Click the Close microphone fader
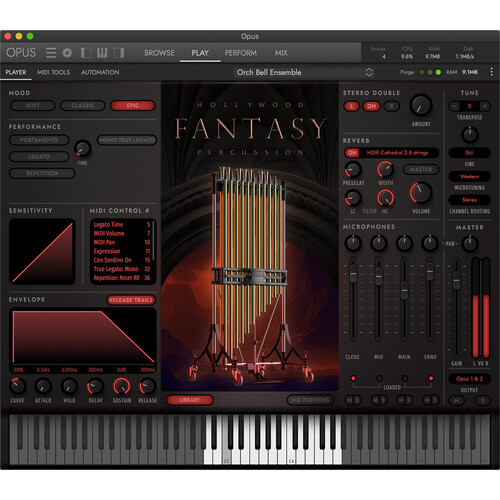The width and height of the screenshot is (500, 500). pyautogui.click(x=353, y=274)
